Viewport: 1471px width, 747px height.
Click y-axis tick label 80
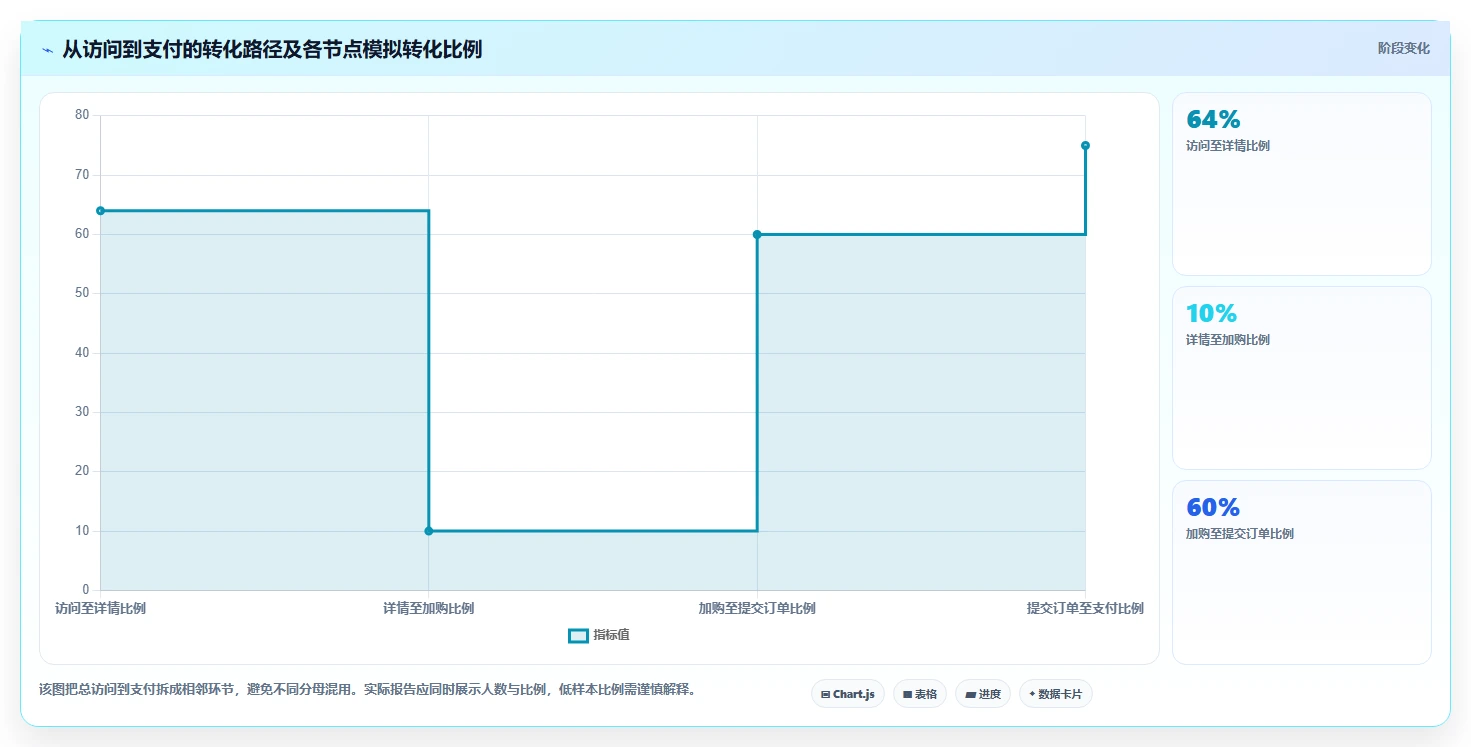point(82,115)
